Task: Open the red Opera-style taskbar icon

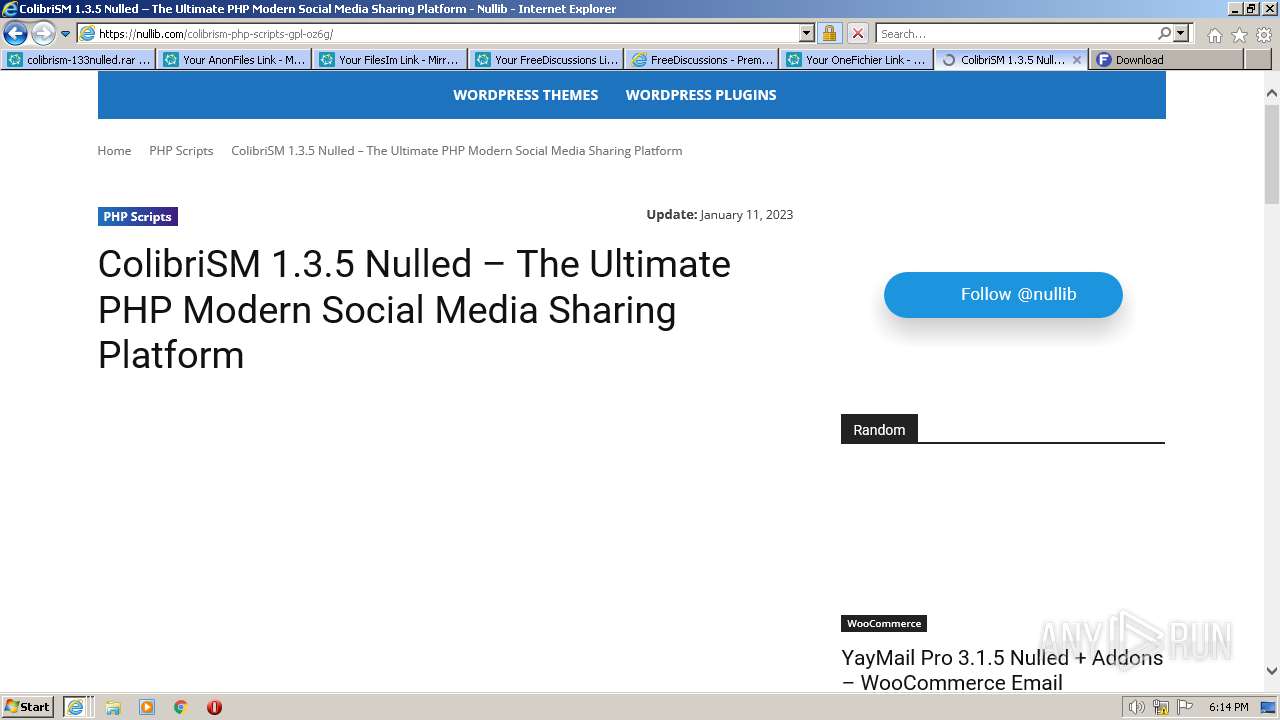Action: [214, 707]
